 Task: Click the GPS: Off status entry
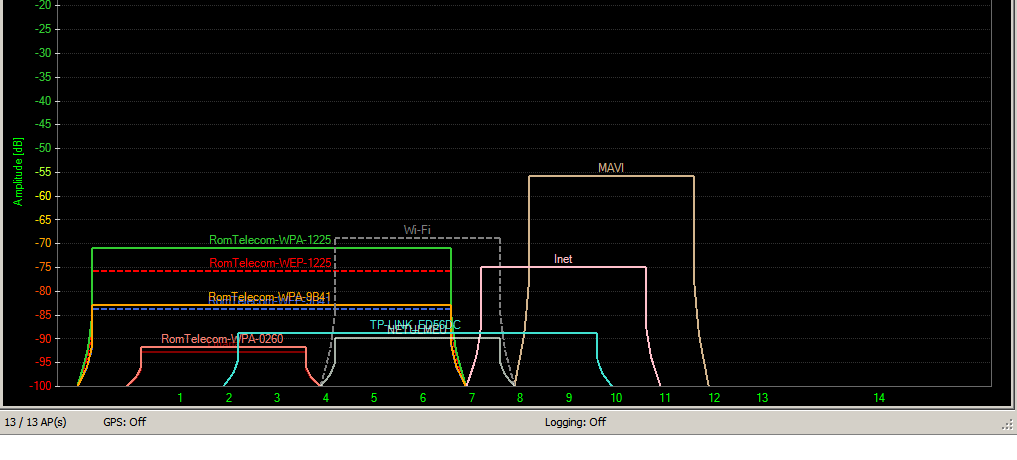click(125, 422)
